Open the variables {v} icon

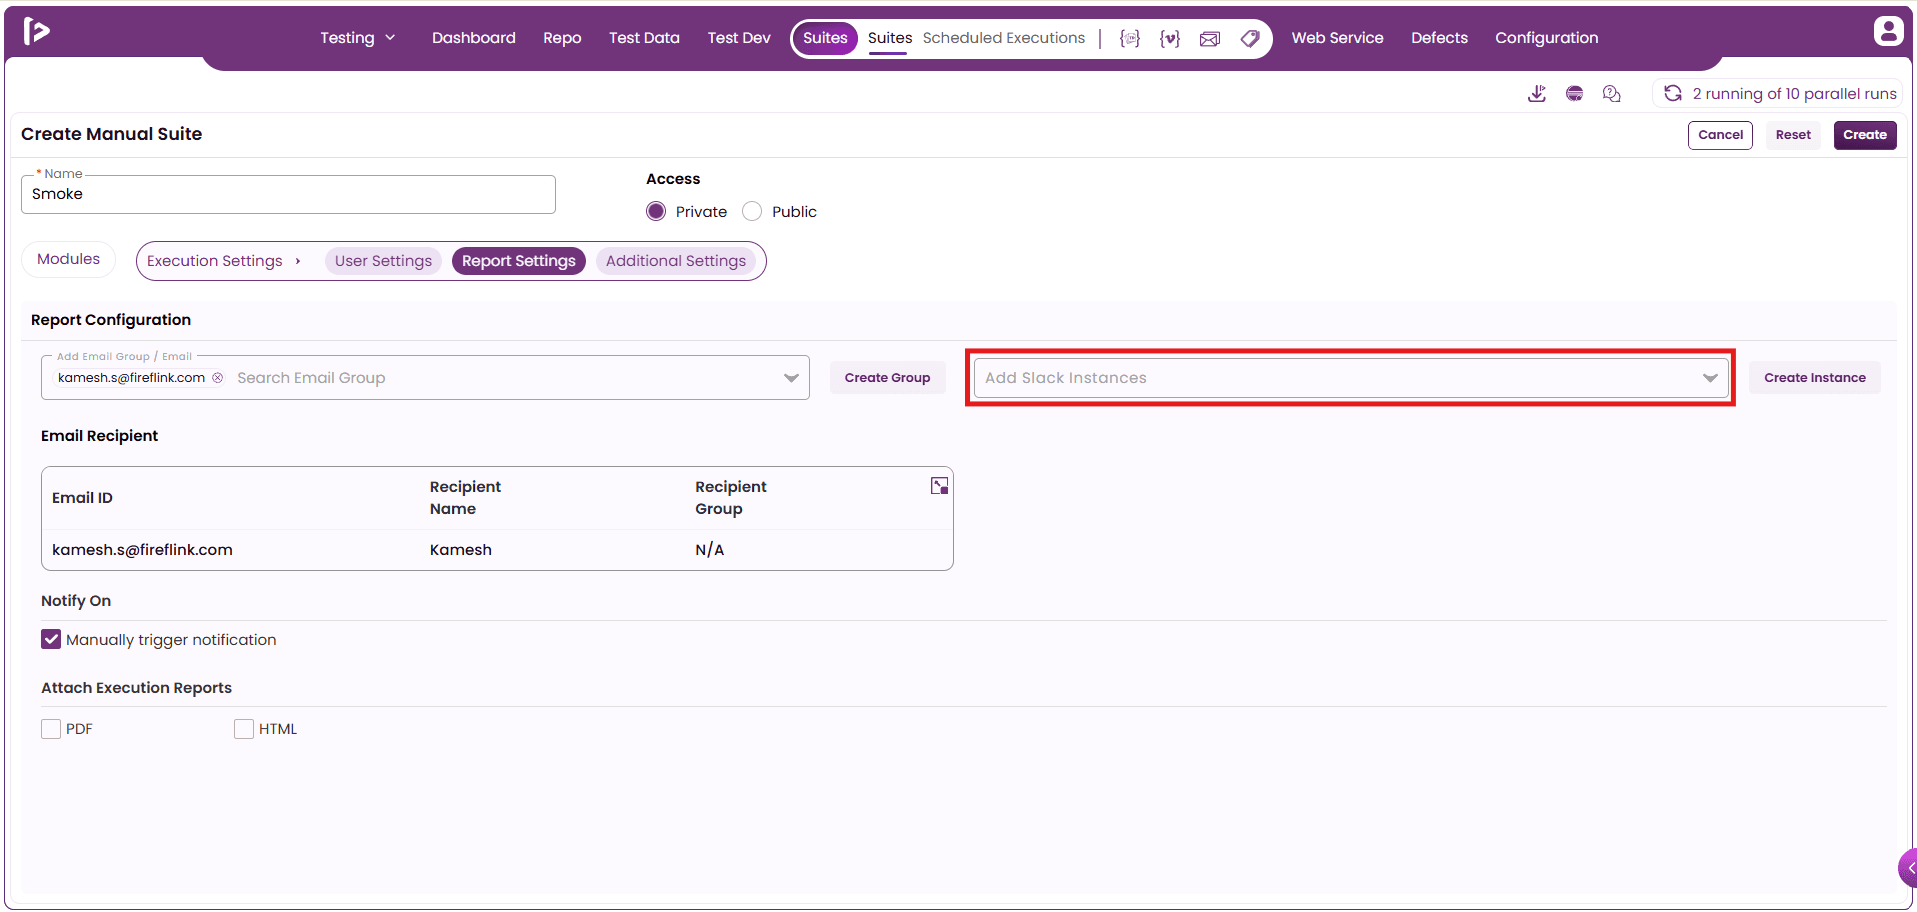pos(1170,38)
